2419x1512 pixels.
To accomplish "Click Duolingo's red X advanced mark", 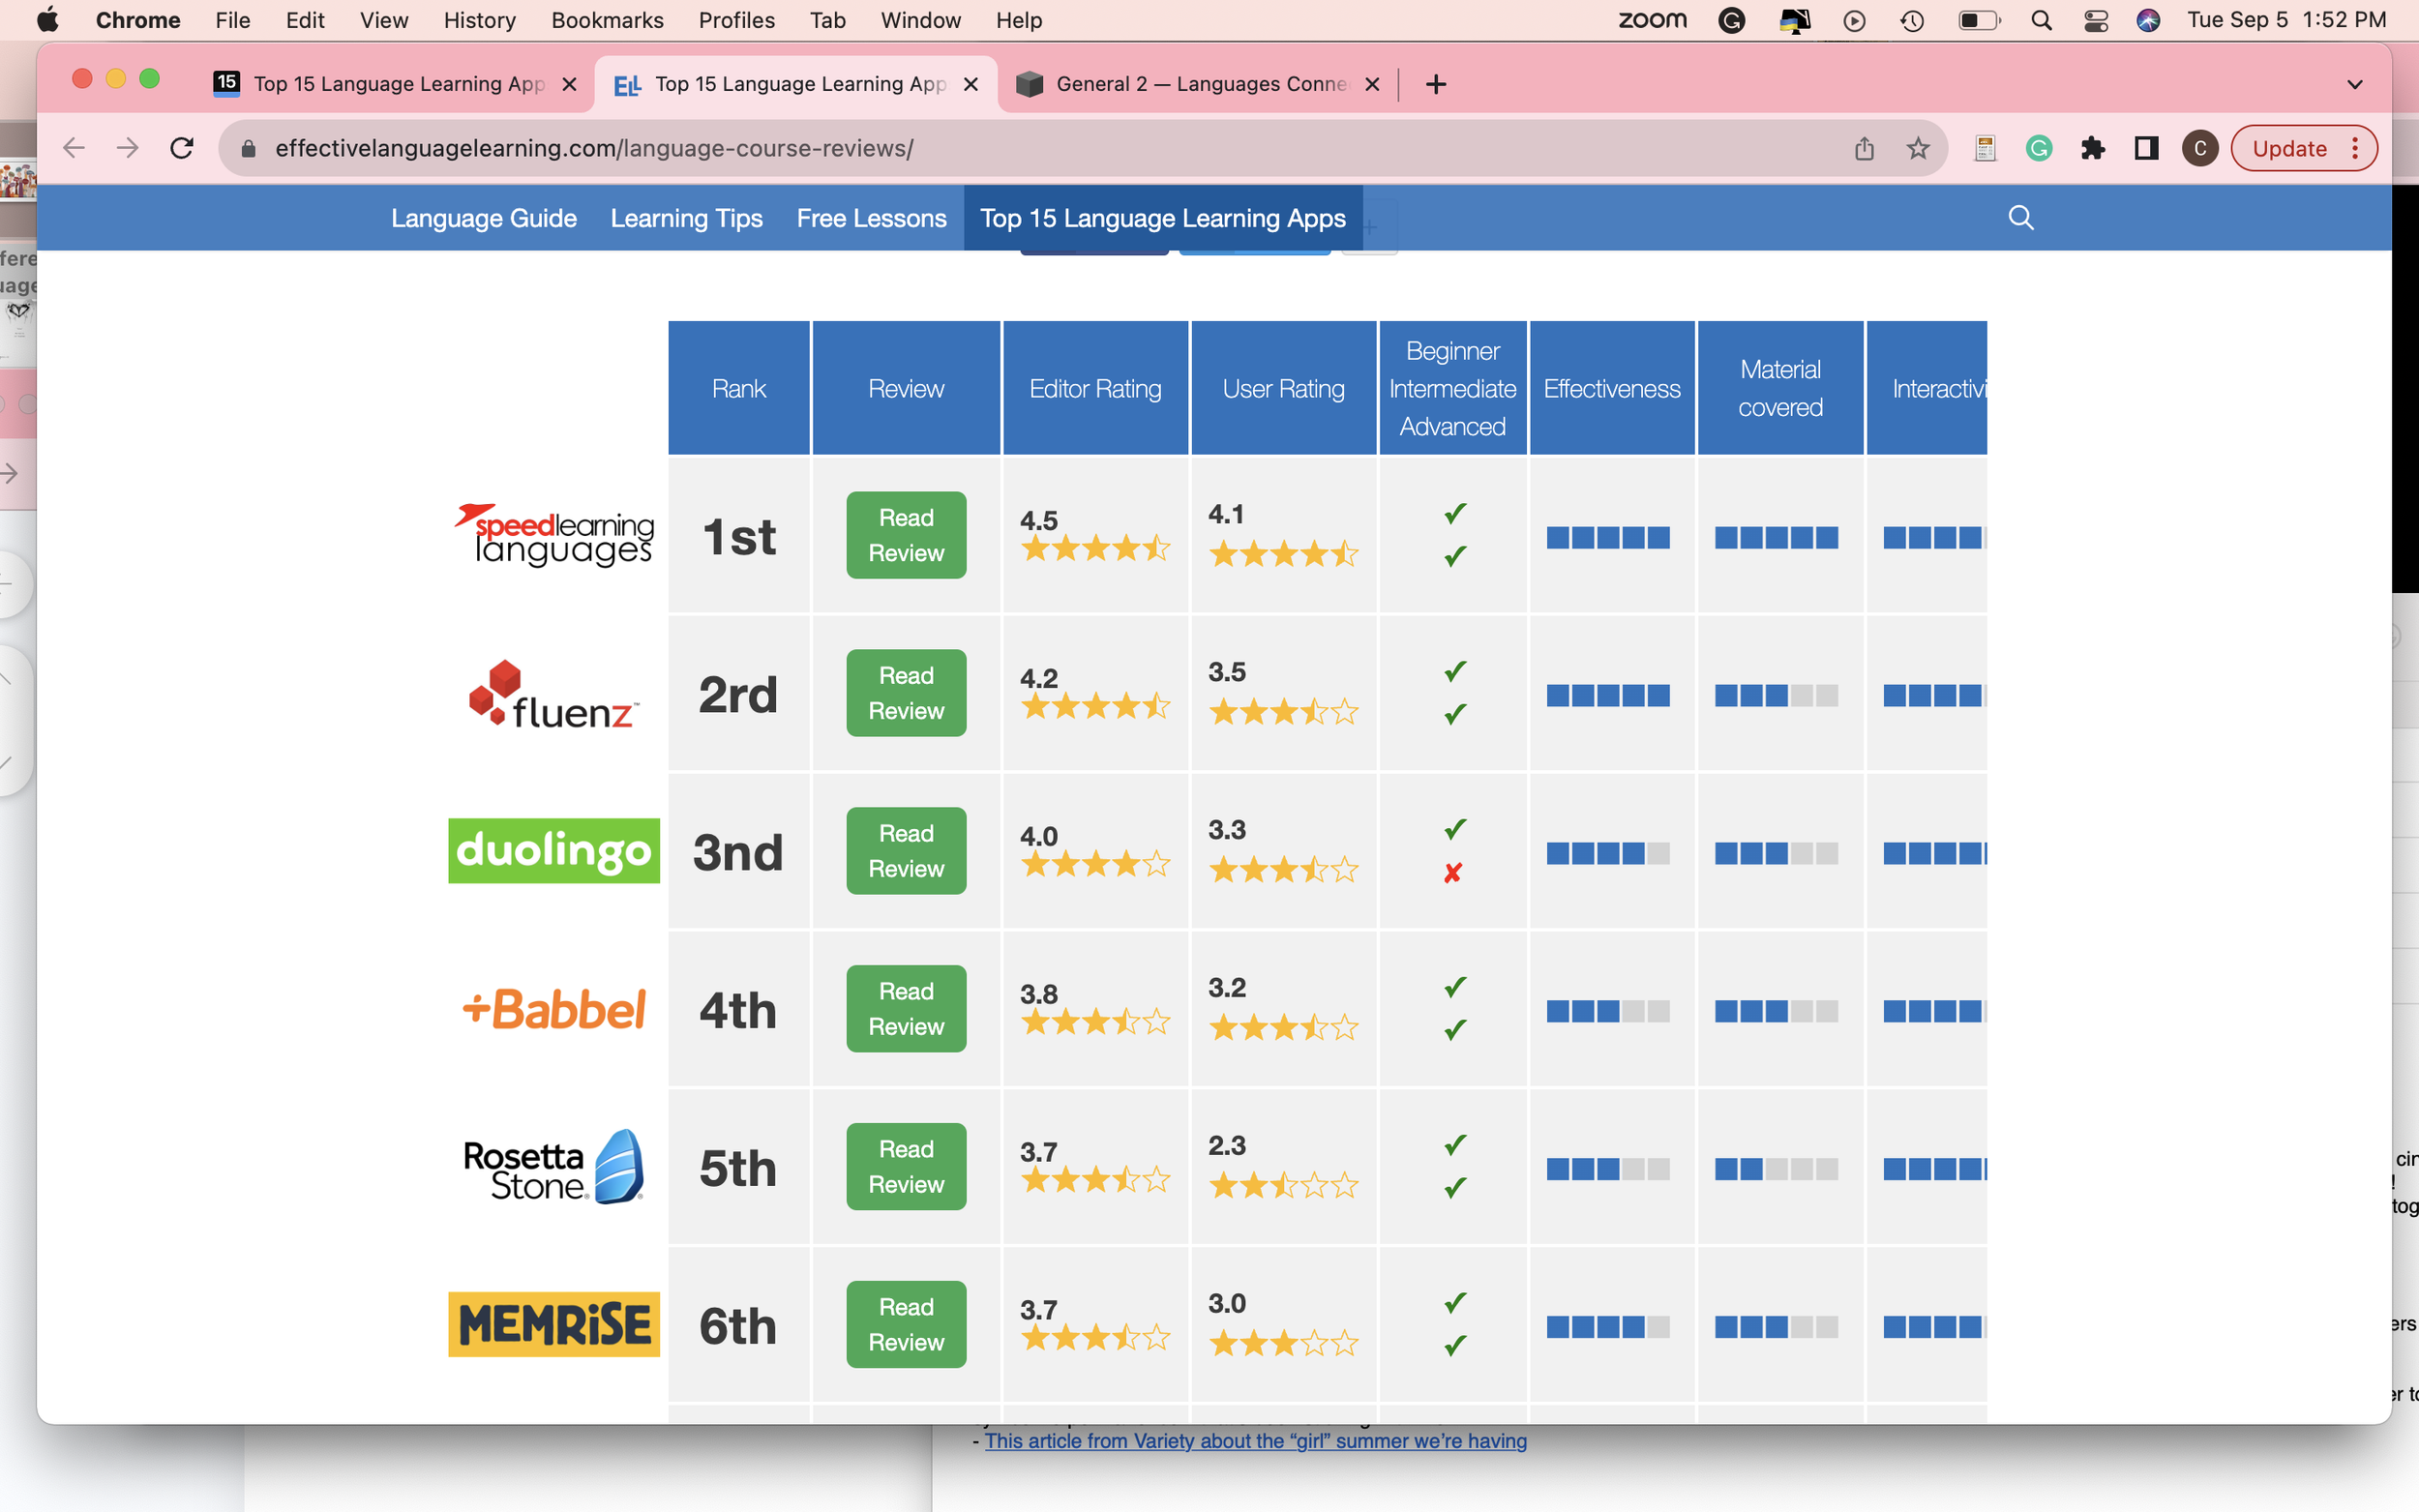I will (1453, 873).
